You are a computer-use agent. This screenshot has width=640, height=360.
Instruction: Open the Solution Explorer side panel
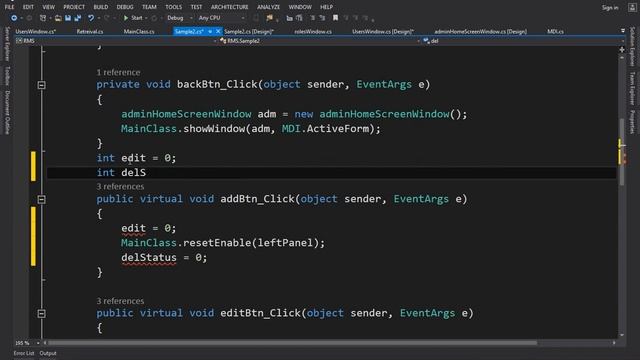tap(632, 47)
